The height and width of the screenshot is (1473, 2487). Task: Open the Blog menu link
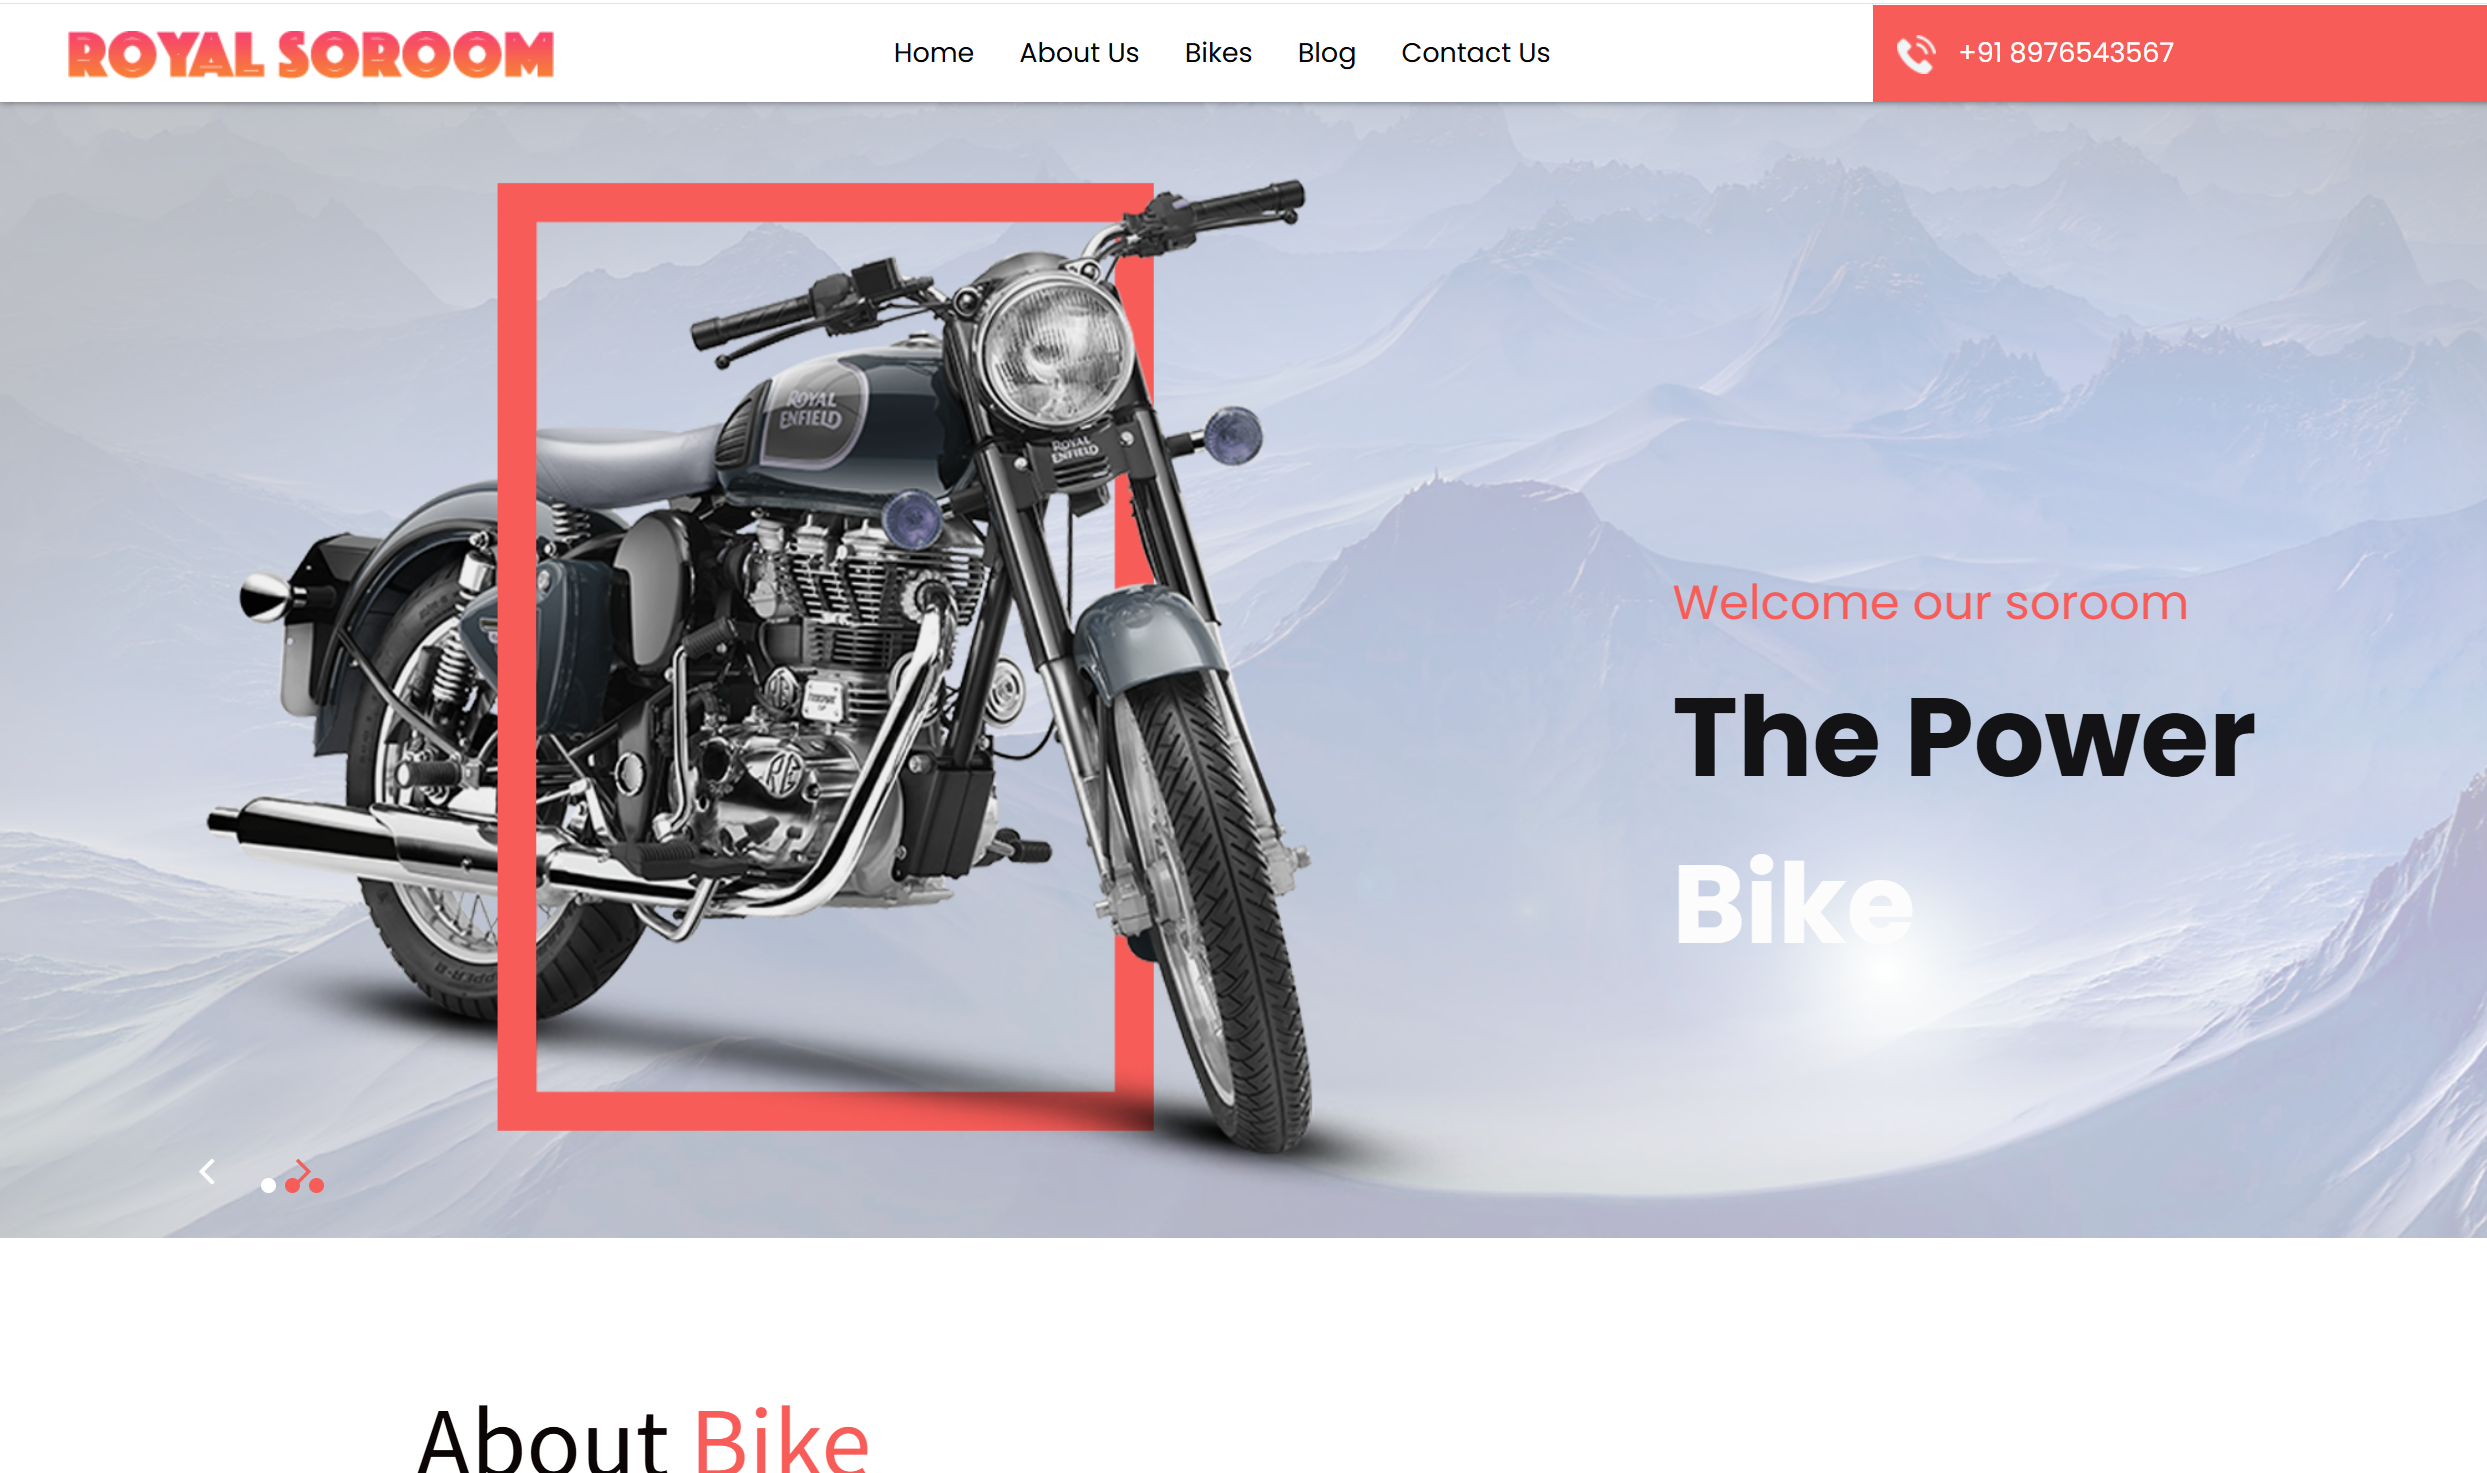pyautogui.click(x=1326, y=53)
